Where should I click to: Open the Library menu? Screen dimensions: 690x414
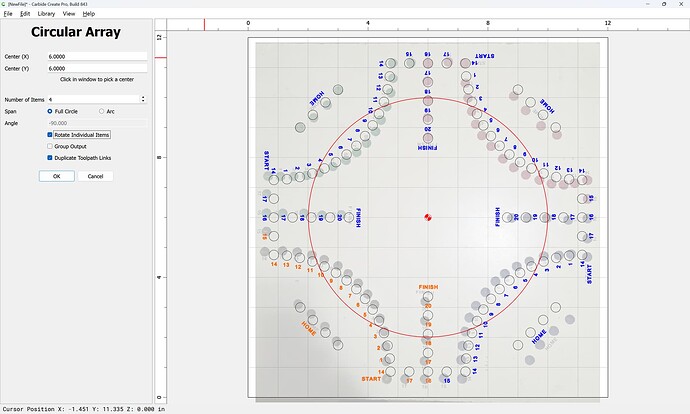(x=46, y=14)
